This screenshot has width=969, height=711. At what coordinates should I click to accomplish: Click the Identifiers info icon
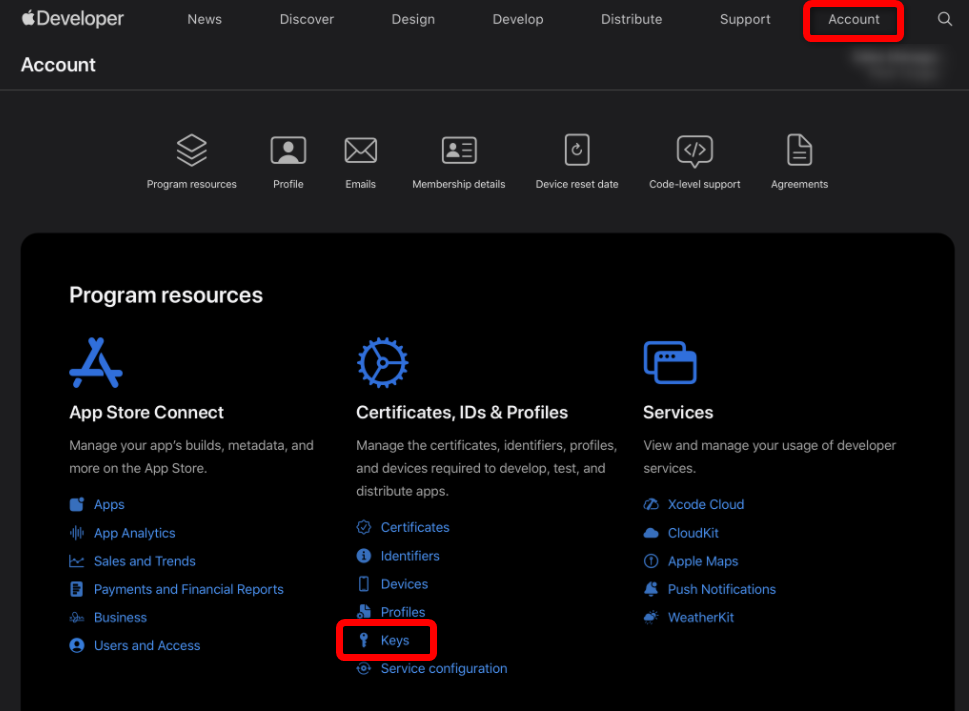coord(364,555)
